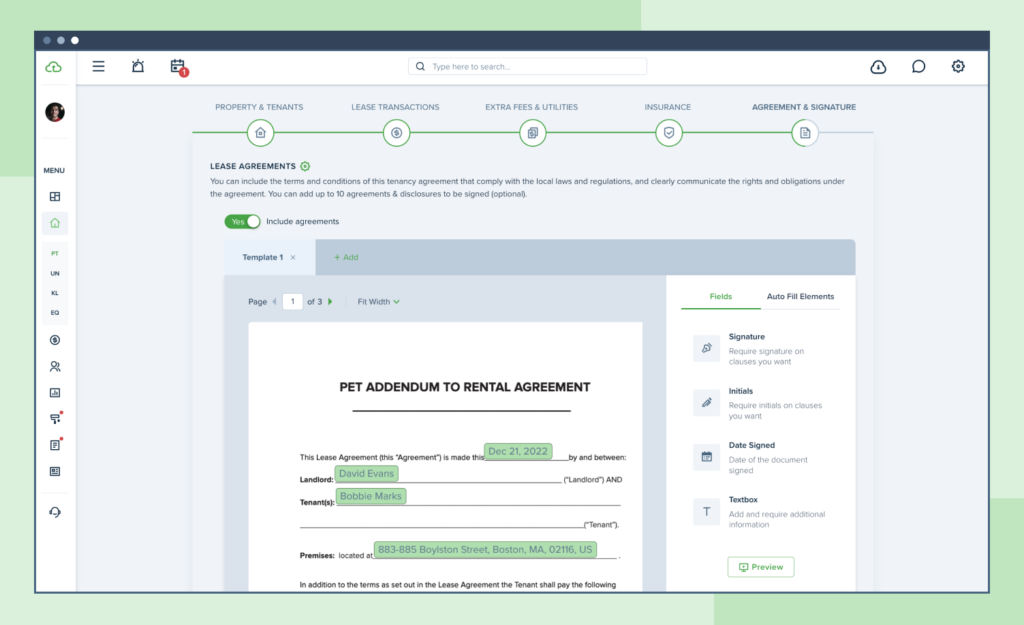Click the alarm bell notifications icon

(x=138, y=66)
